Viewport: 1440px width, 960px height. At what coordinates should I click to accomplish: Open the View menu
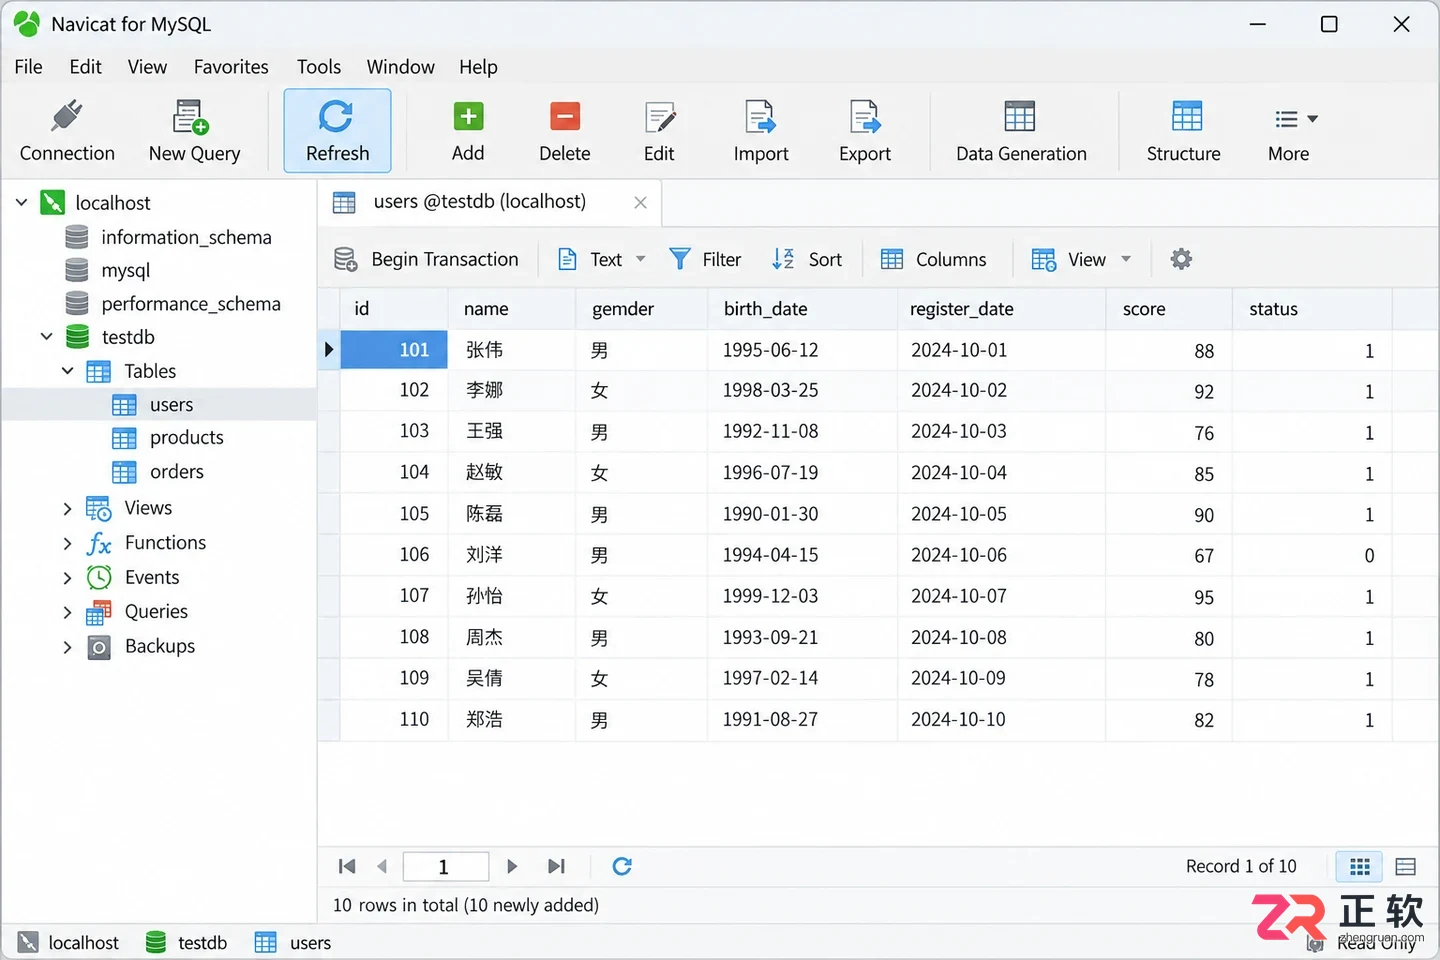[x=147, y=67]
